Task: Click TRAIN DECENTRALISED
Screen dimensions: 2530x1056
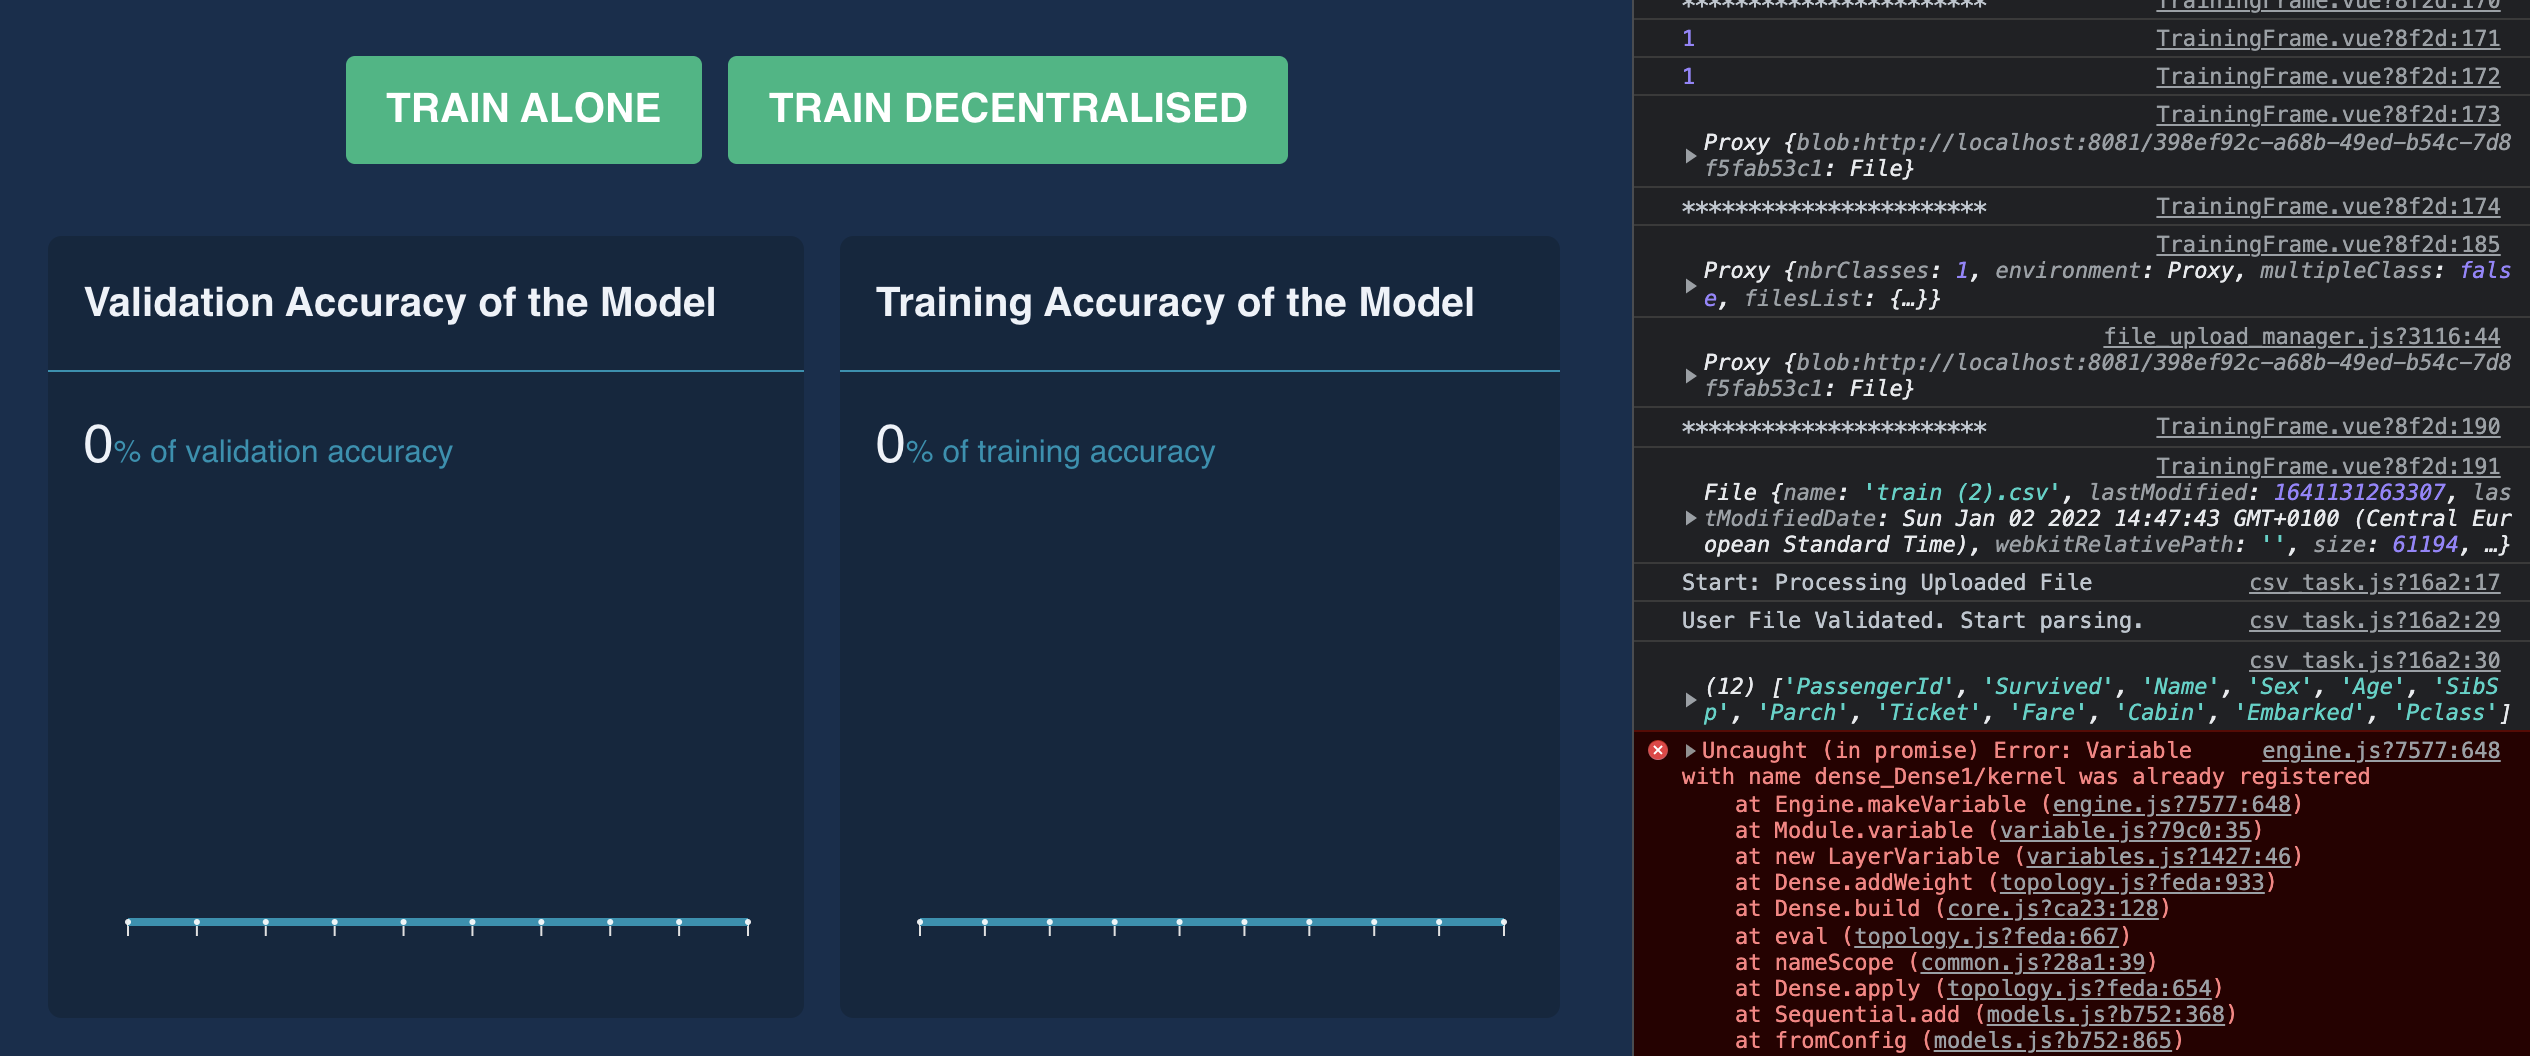Action: point(1006,108)
